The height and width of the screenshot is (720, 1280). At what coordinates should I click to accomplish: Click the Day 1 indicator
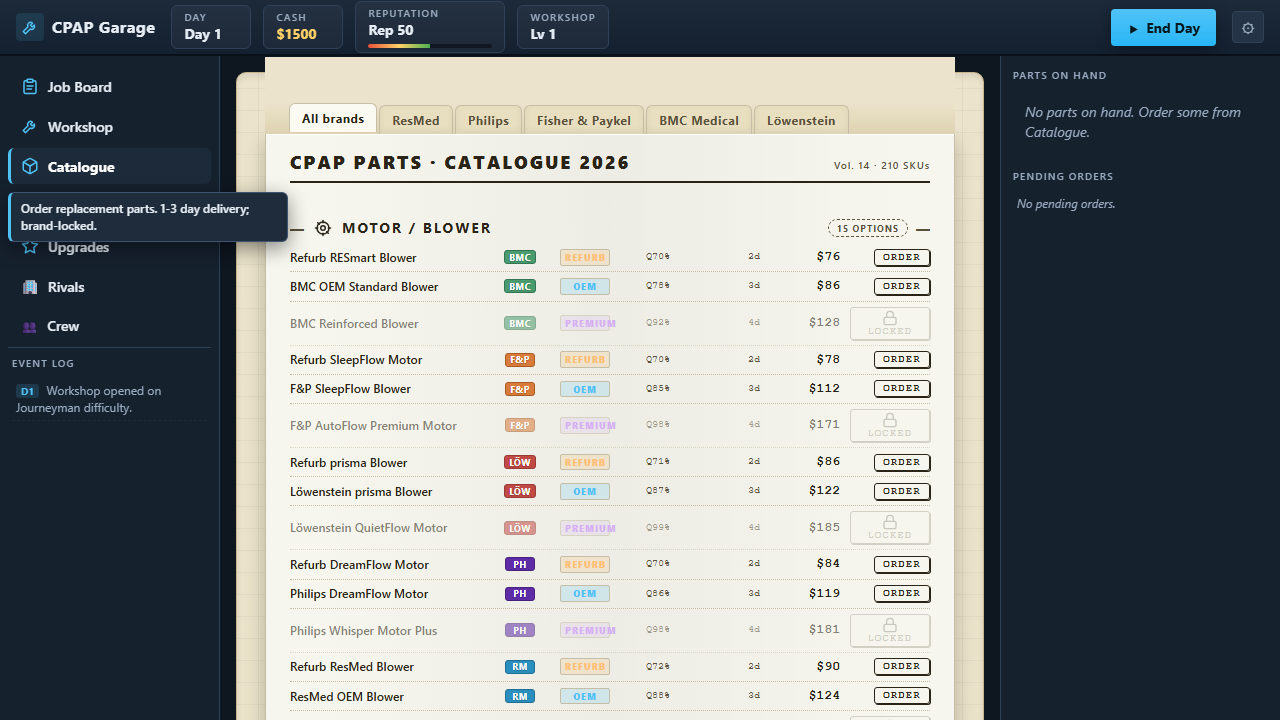[x=211, y=27]
